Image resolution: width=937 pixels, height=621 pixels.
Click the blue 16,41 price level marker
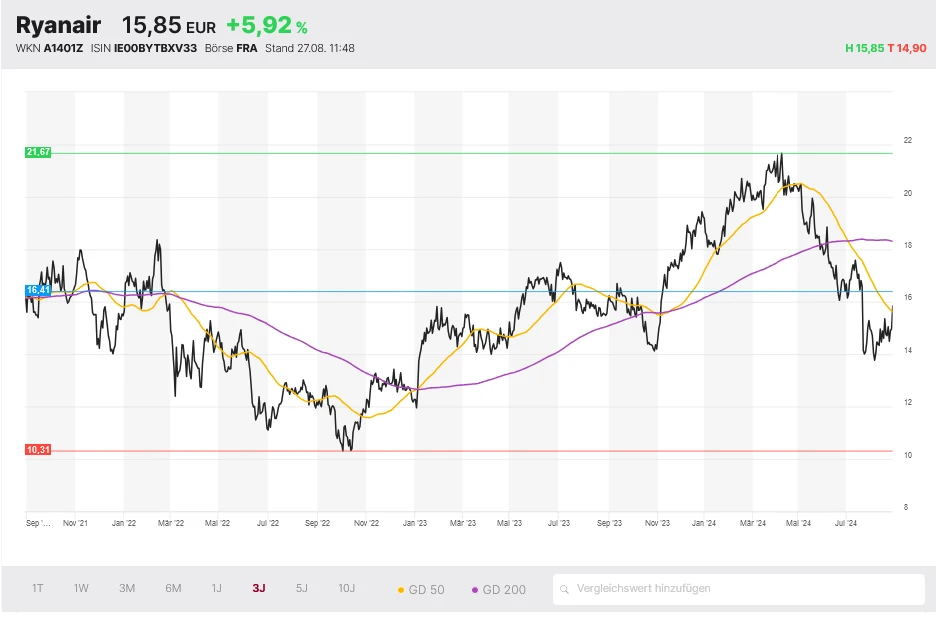pos(38,290)
